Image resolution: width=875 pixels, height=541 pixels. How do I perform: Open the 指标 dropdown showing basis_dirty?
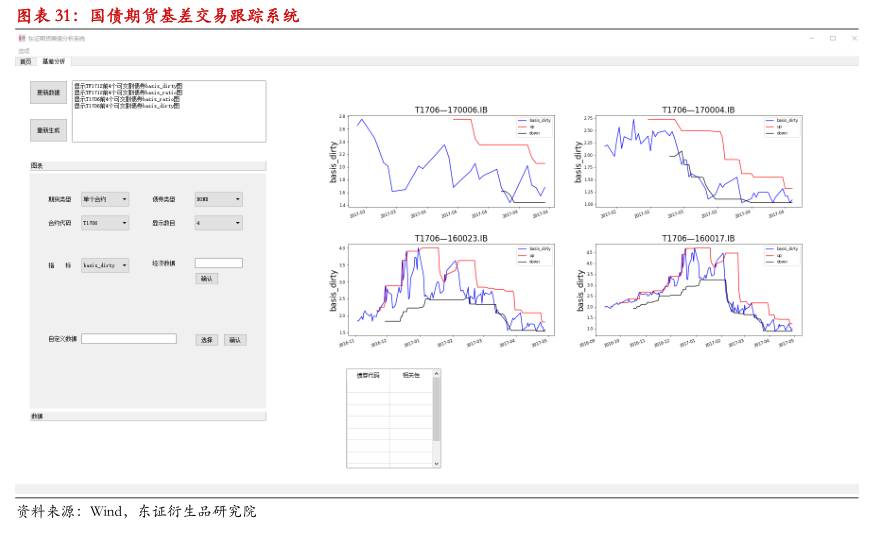click(105, 265)
